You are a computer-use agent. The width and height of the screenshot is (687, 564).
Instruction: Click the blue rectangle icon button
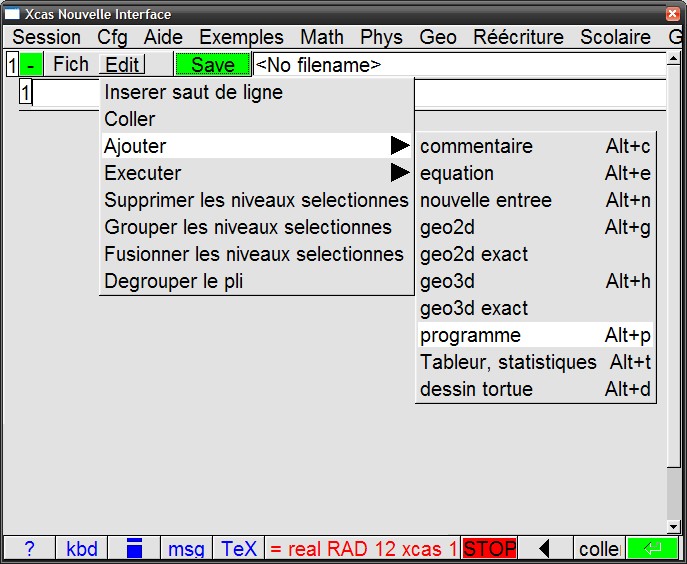(x=135, y=548)
